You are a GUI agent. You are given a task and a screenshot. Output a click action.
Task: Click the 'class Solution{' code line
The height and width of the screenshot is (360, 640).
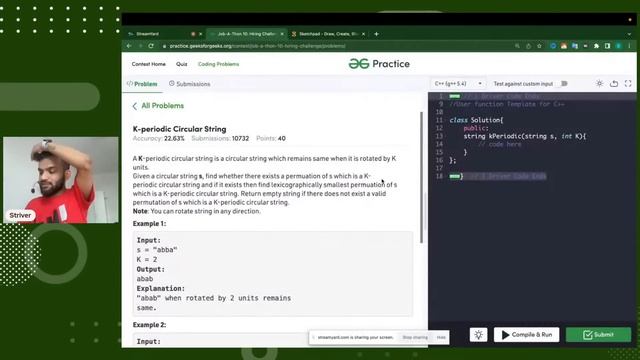click(476, 120)
